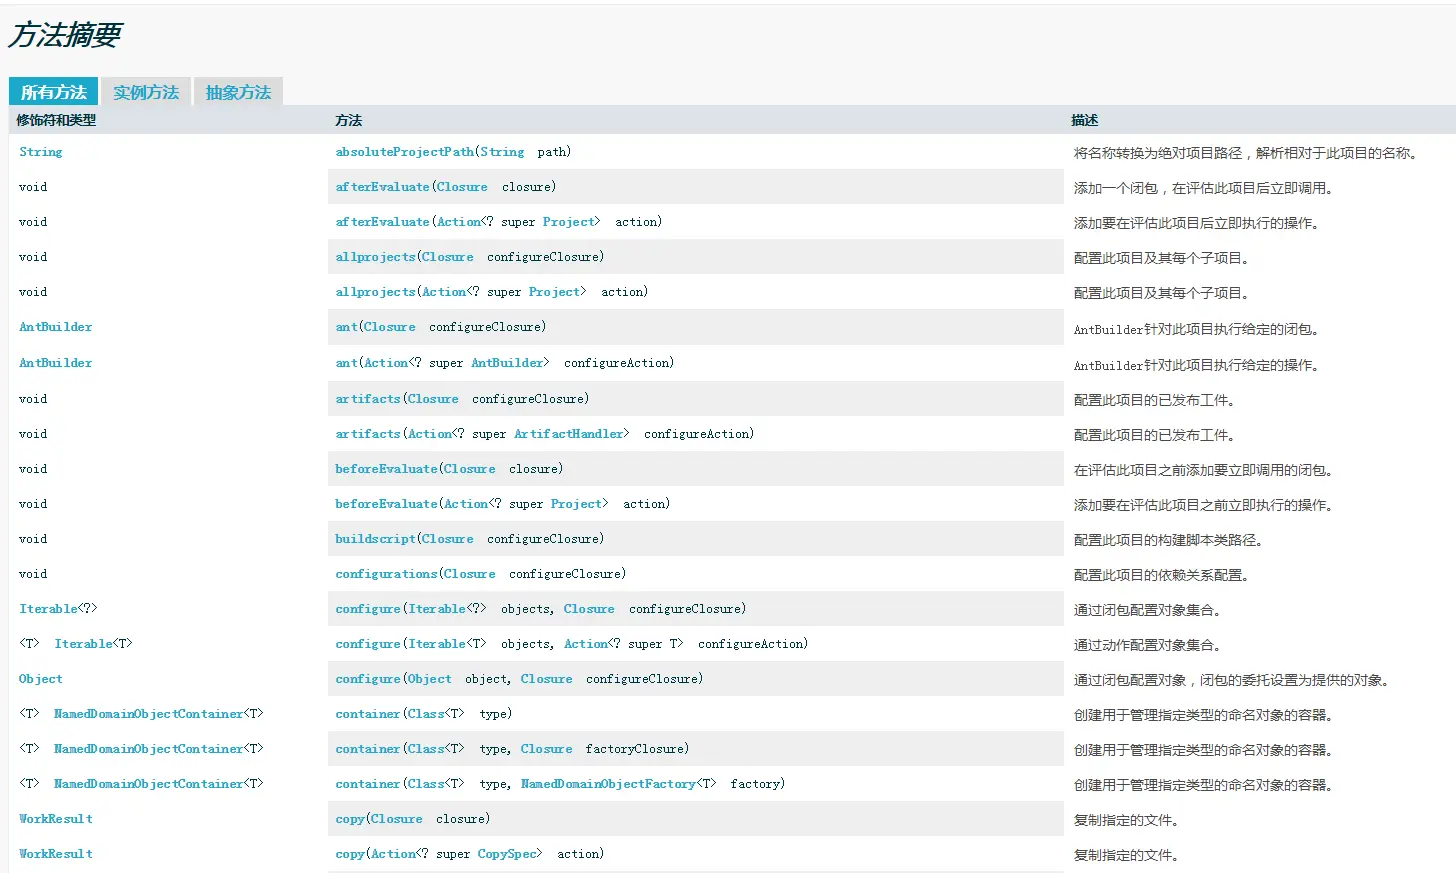Image resolution: width=1456 pixels, height=873 pixels.
Task: Click description 添加一个闭包，在评估此项目后立即调用
Action: tap(1203, 188)
